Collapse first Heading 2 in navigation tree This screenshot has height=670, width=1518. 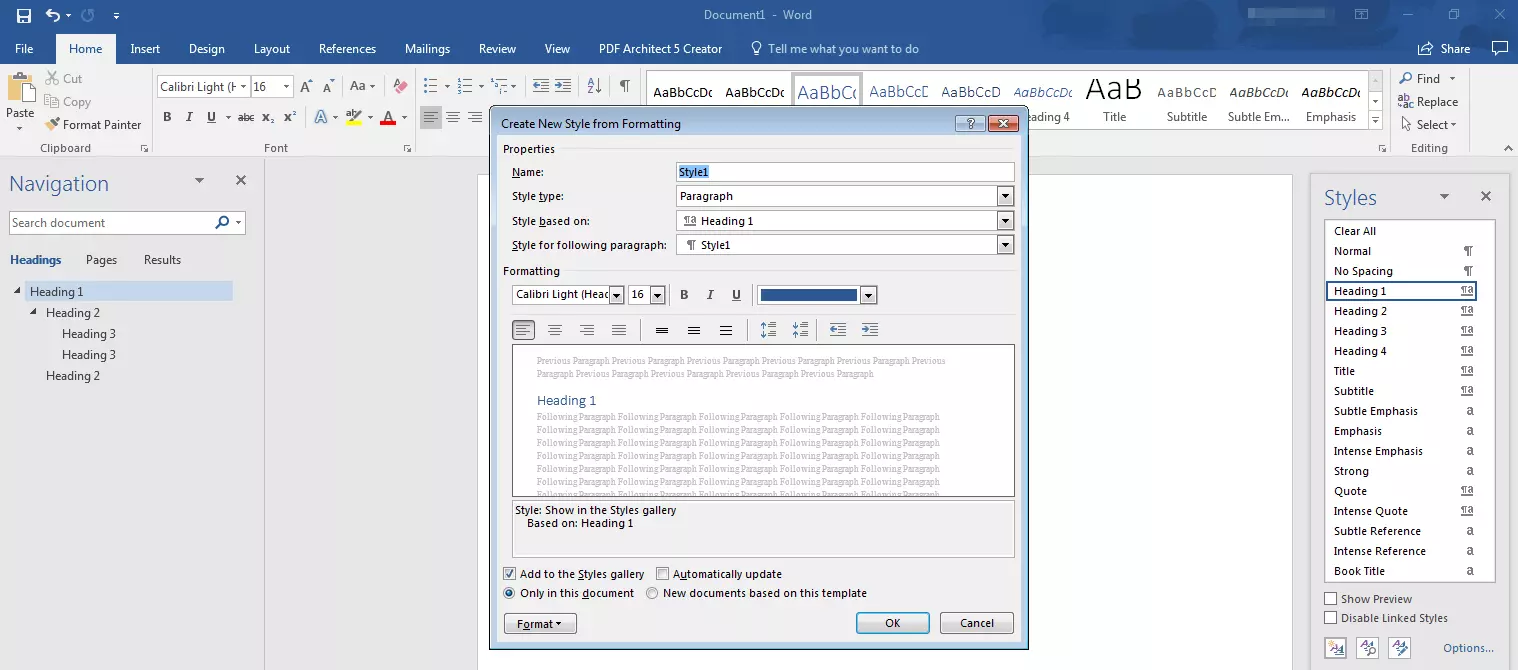(35, 313)
